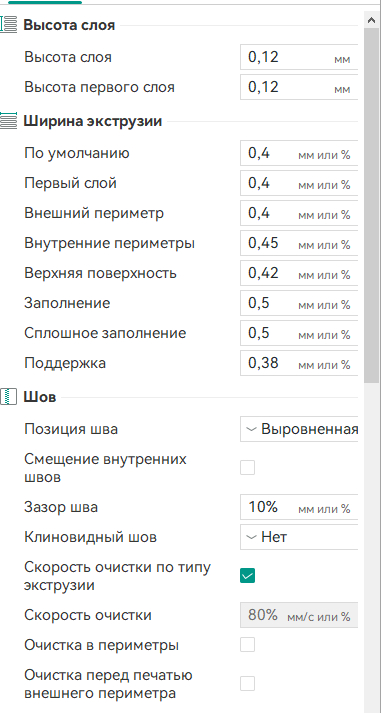Click the Внешний периметр label
This screenshot has width=381, height=713.
pos(94,213)
